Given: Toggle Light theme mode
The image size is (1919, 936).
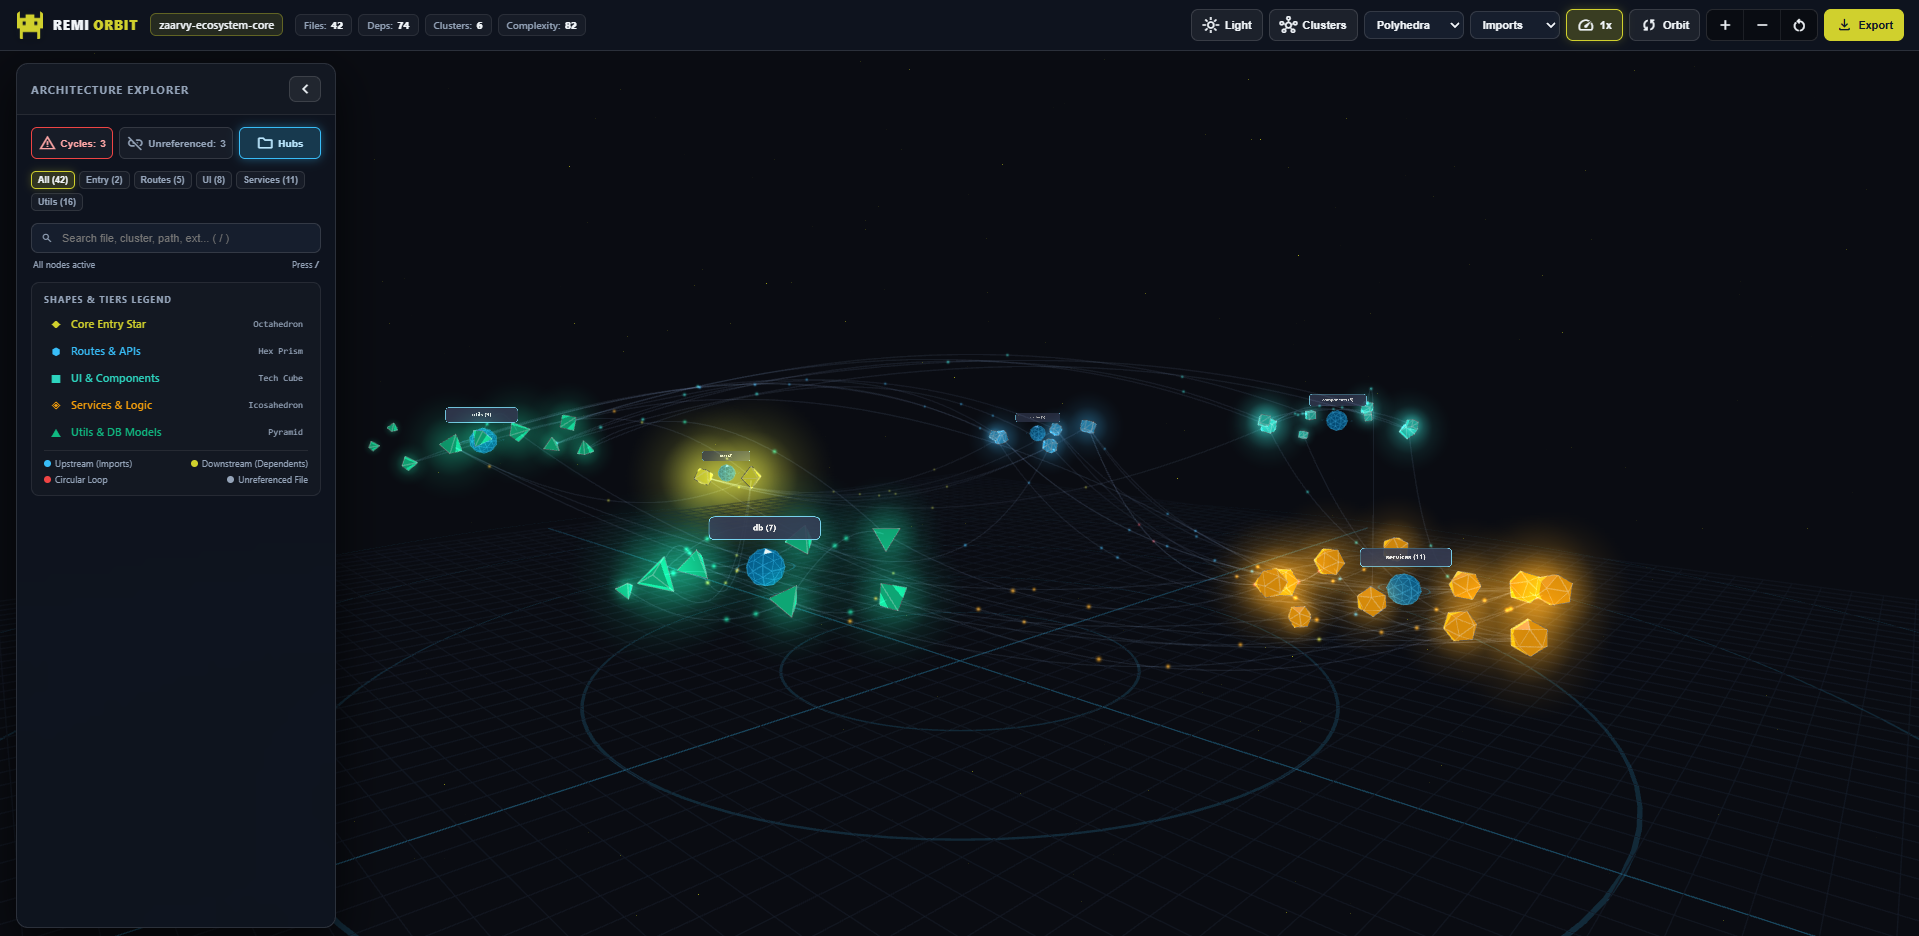Looking at the screenshot, I should [x=1227, y=25].
